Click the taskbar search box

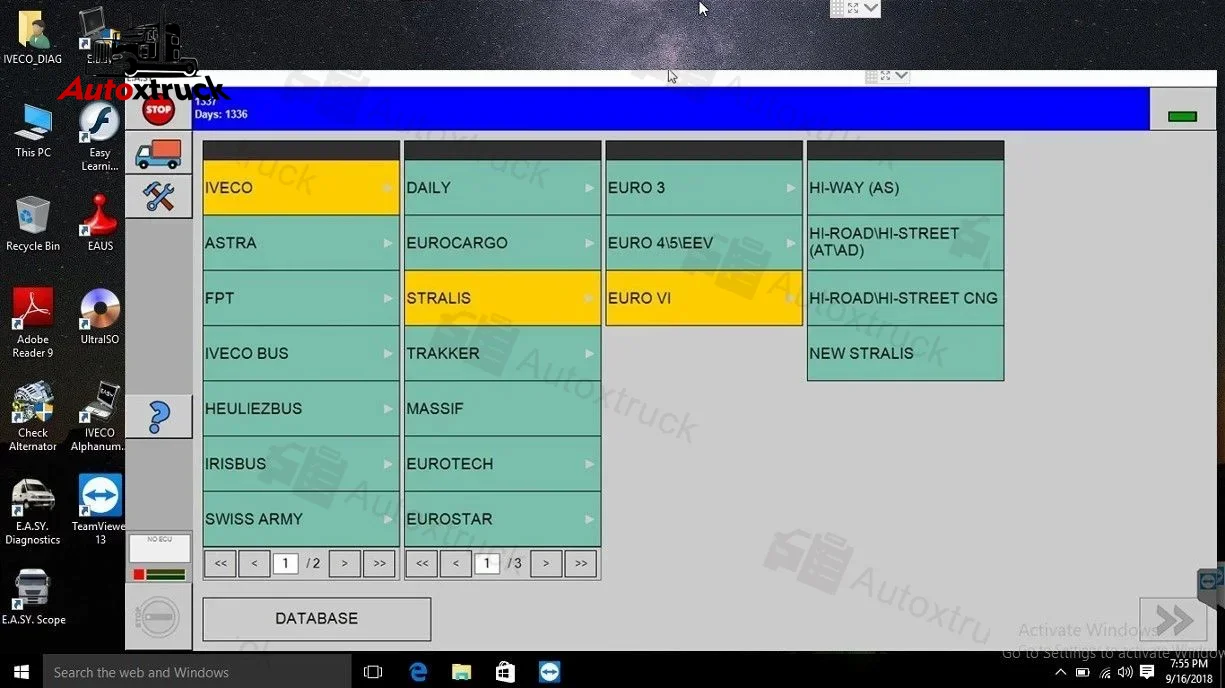[197, 672]
